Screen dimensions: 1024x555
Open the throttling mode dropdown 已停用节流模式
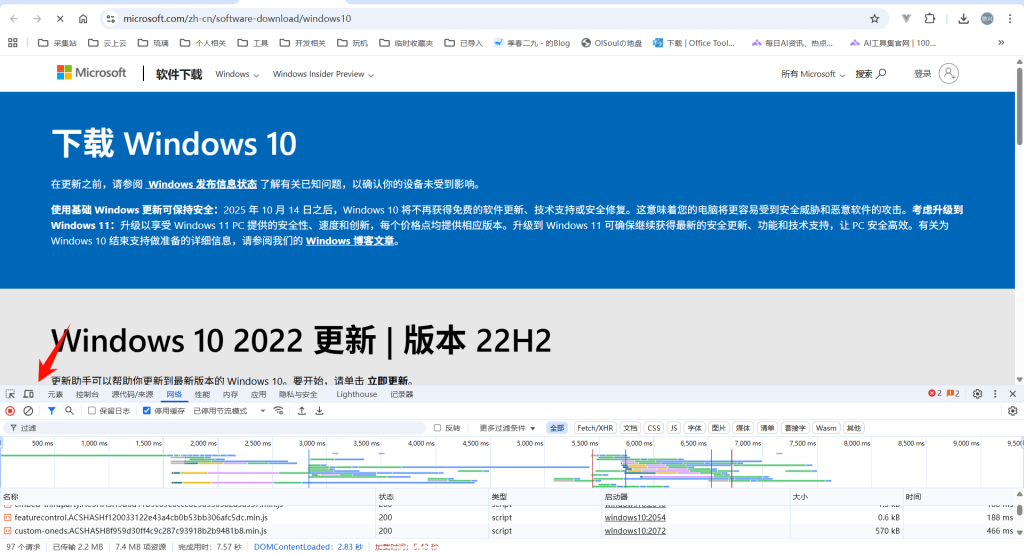point(229,411)
